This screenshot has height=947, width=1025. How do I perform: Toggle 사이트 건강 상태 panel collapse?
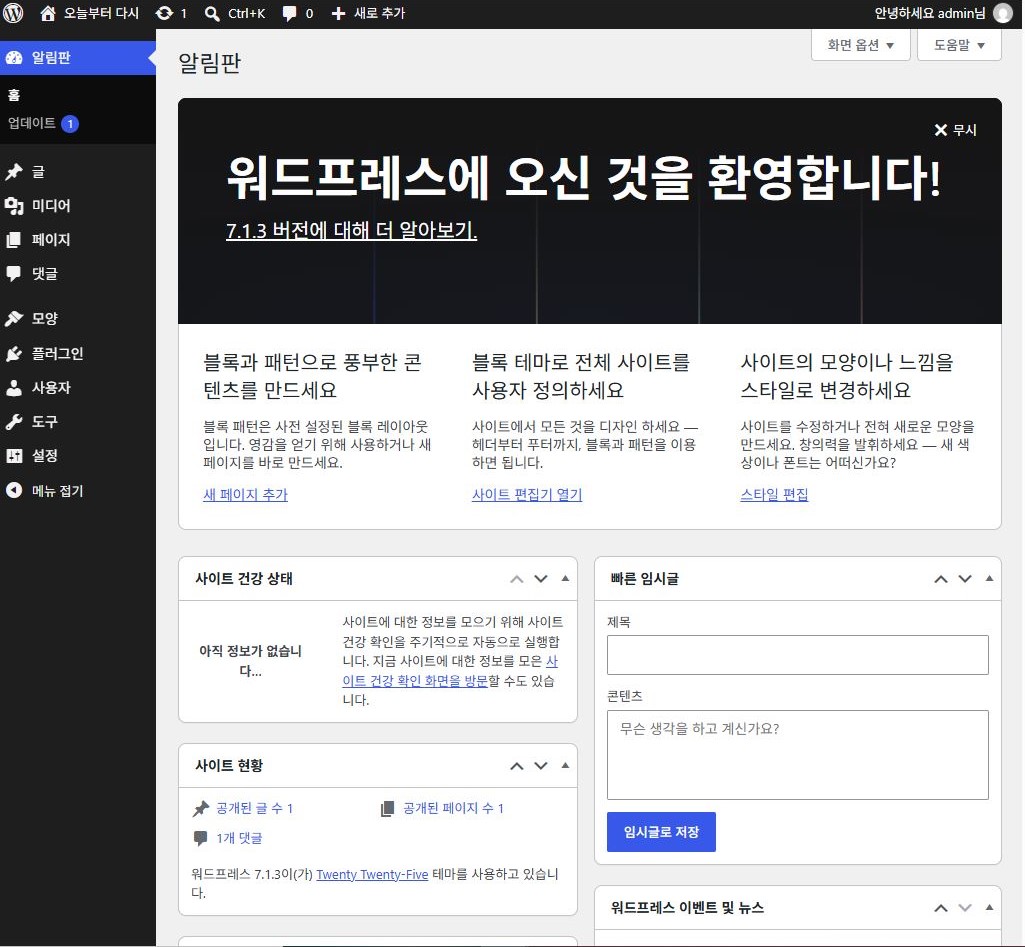click(565, 578)
